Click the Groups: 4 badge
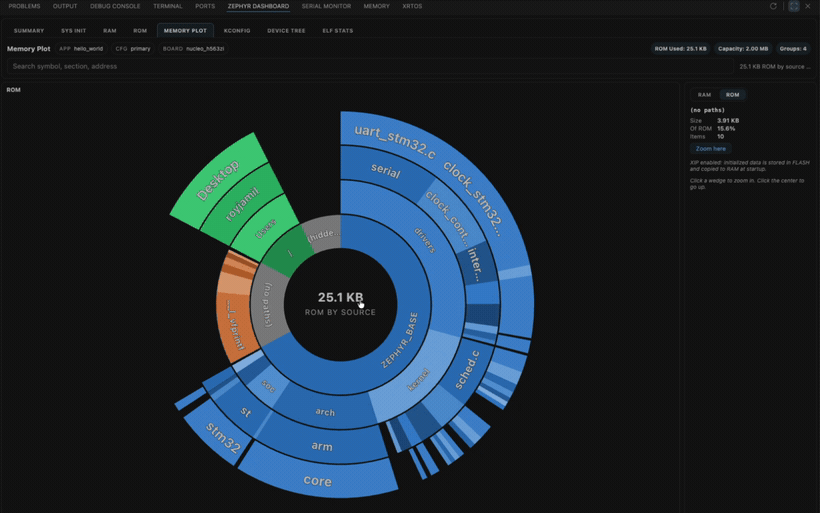The image size is (820, 513). tap(793, 49)
